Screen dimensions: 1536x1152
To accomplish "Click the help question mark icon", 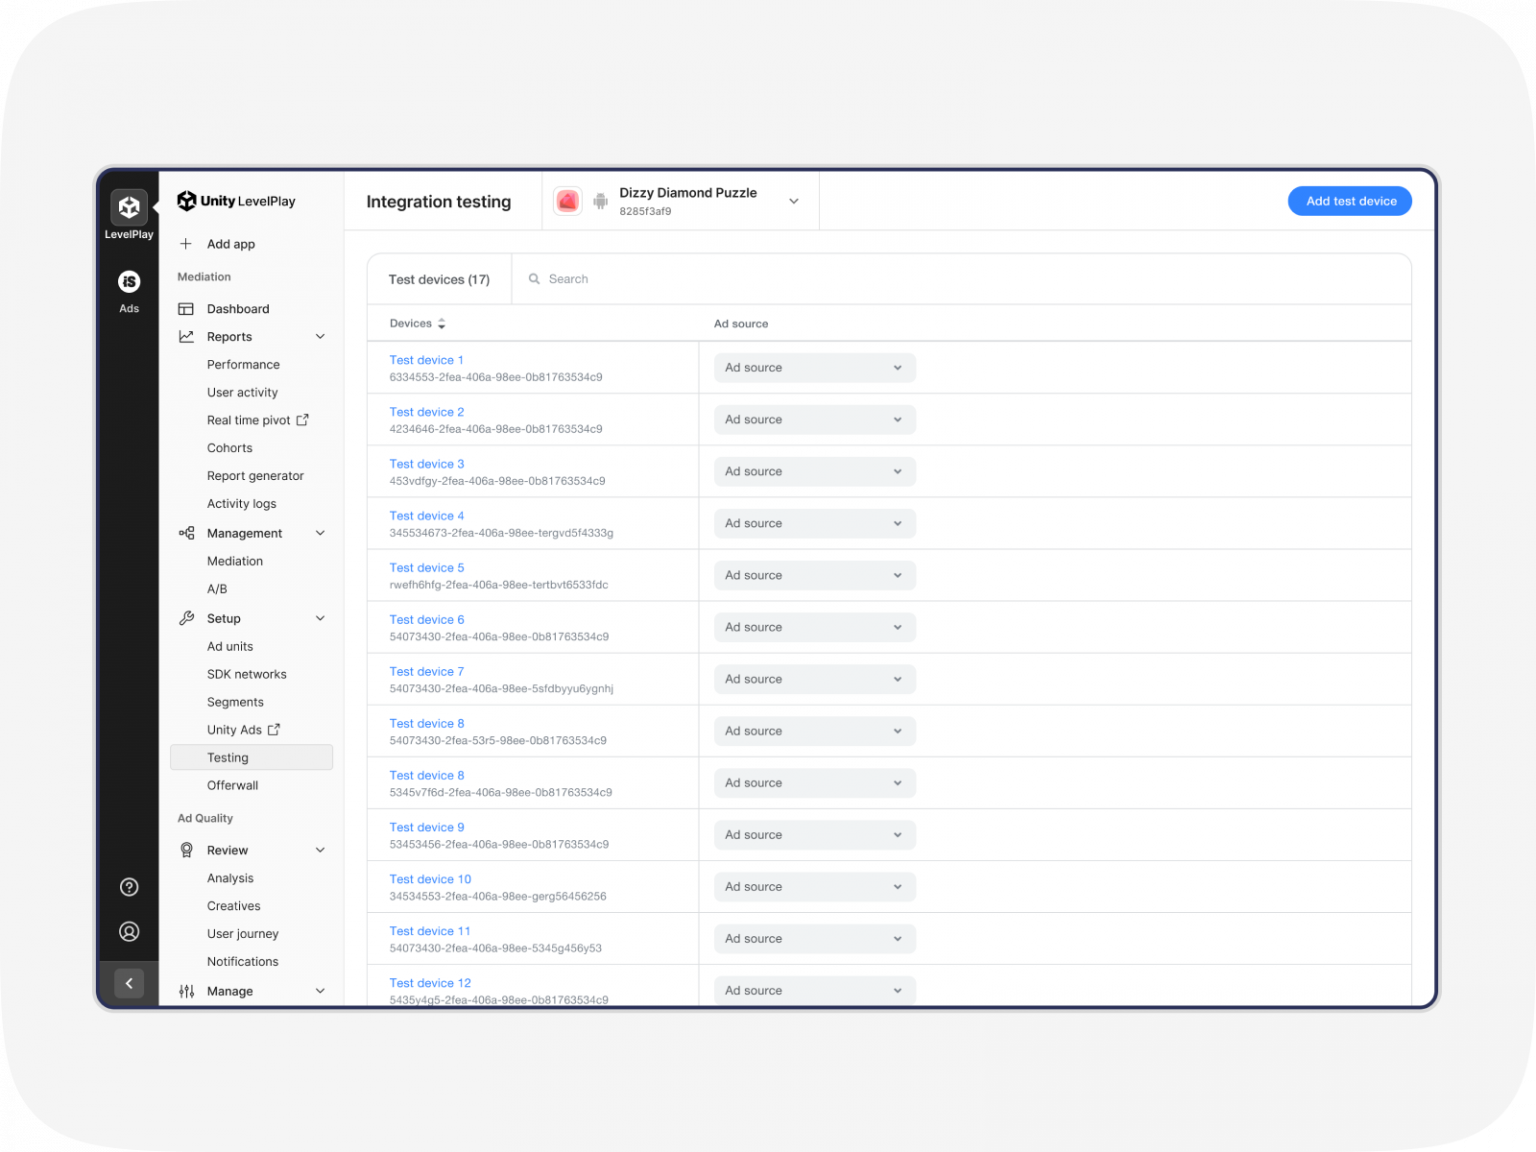I will tap(129, 887).
